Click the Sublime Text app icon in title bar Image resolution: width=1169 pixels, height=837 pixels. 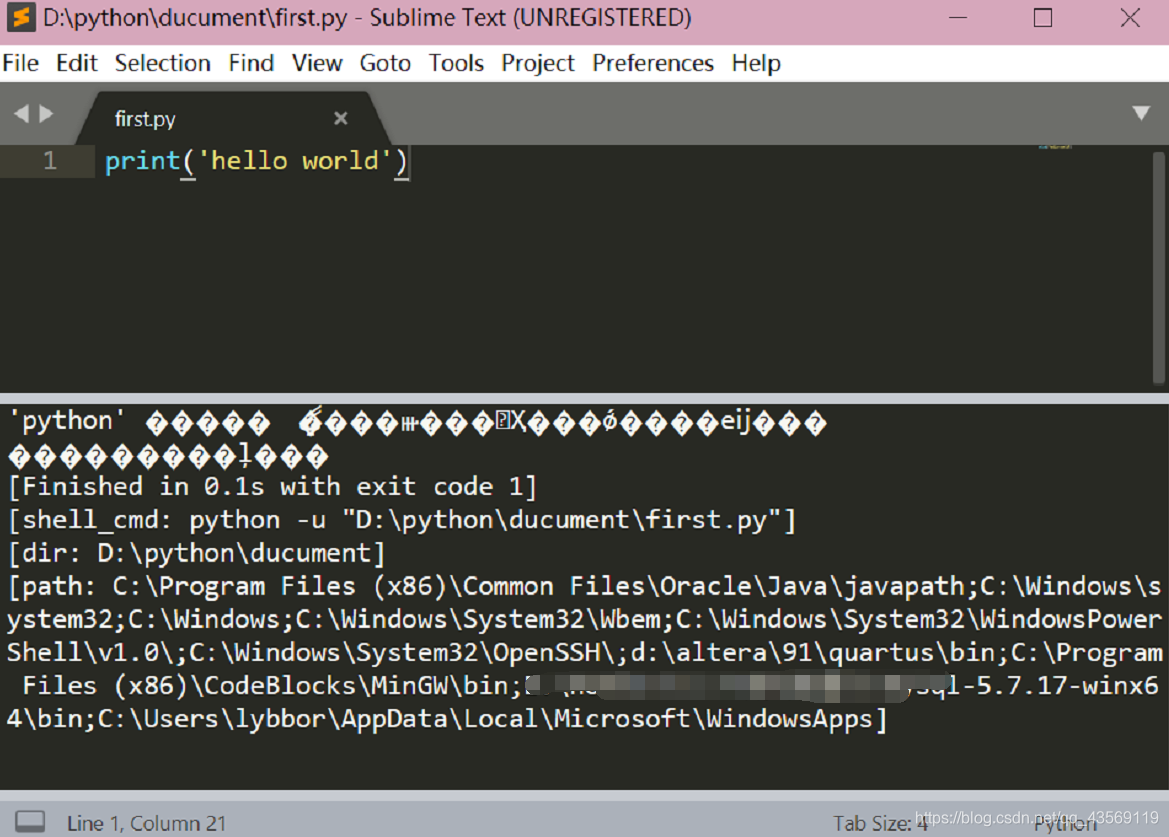tap(20, 18)
